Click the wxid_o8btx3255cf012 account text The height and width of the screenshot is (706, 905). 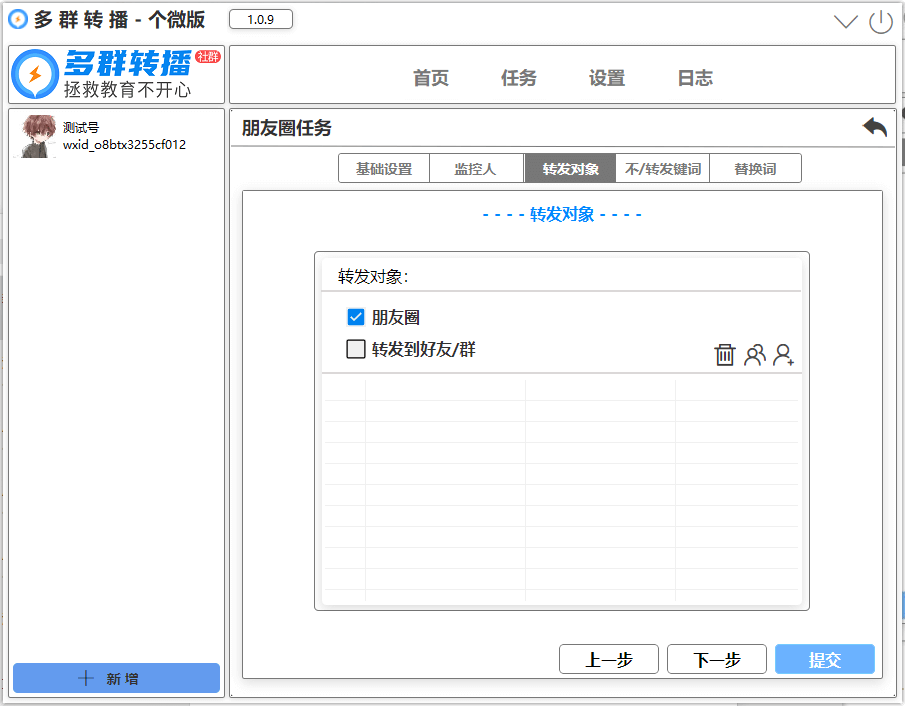[x=124, y=145]
